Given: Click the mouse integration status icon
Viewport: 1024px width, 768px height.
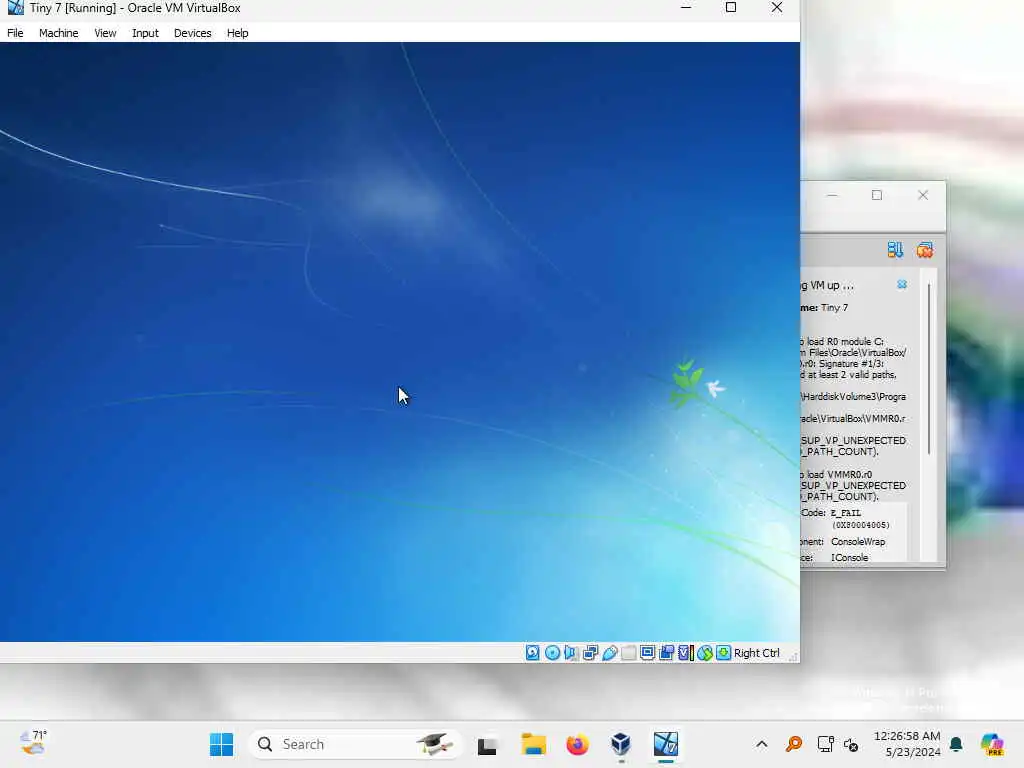Looking at the screenshot, I should [x=705, y=652].
